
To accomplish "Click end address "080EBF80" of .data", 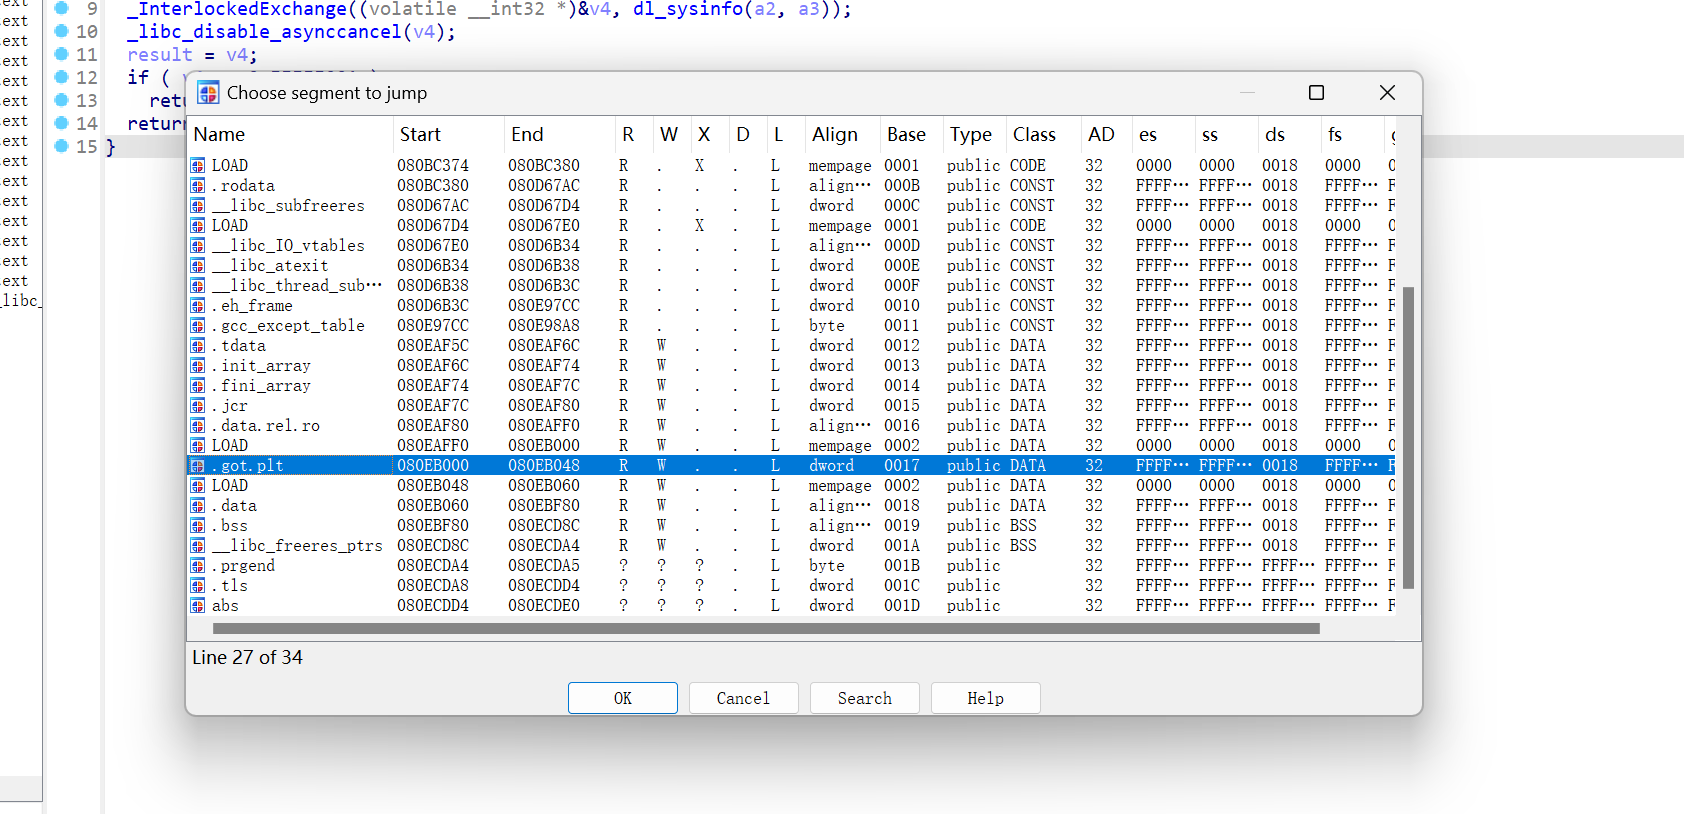I will coord(544,506).
